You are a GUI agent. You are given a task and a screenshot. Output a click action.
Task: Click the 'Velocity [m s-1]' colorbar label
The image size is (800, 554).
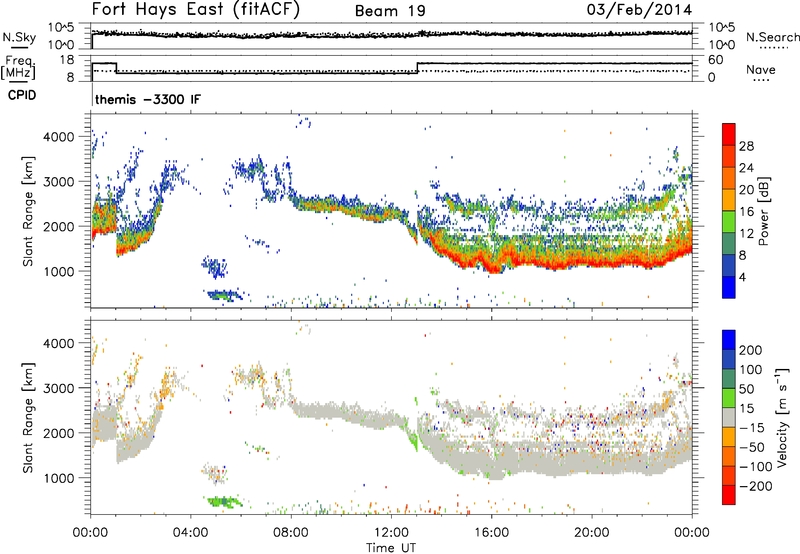coord(781,417)
